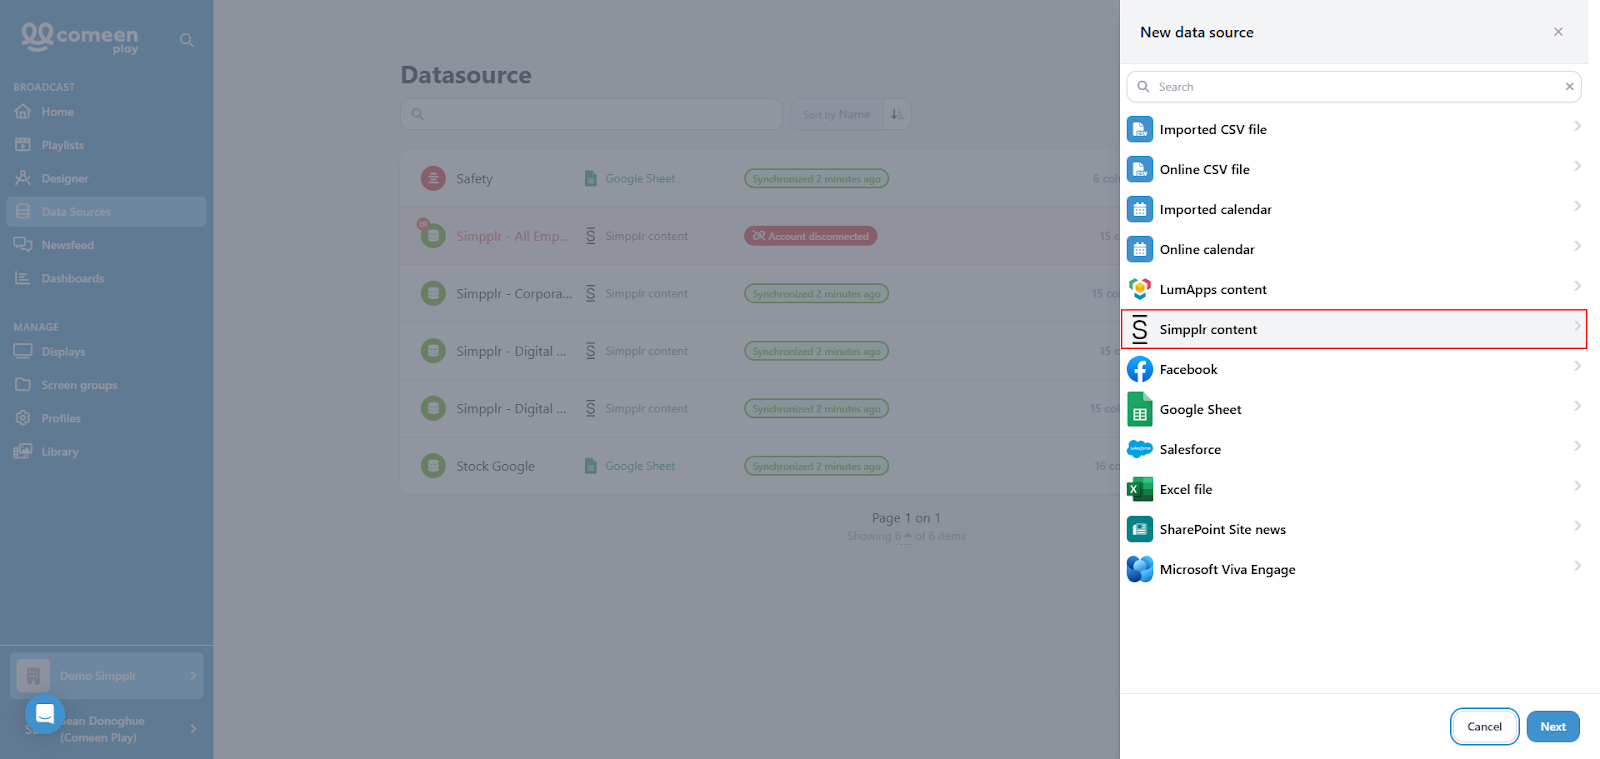Click the sidebar search magnifier icon
Viewport: 1600px width, 759px height.
click(x=186, y=40)
